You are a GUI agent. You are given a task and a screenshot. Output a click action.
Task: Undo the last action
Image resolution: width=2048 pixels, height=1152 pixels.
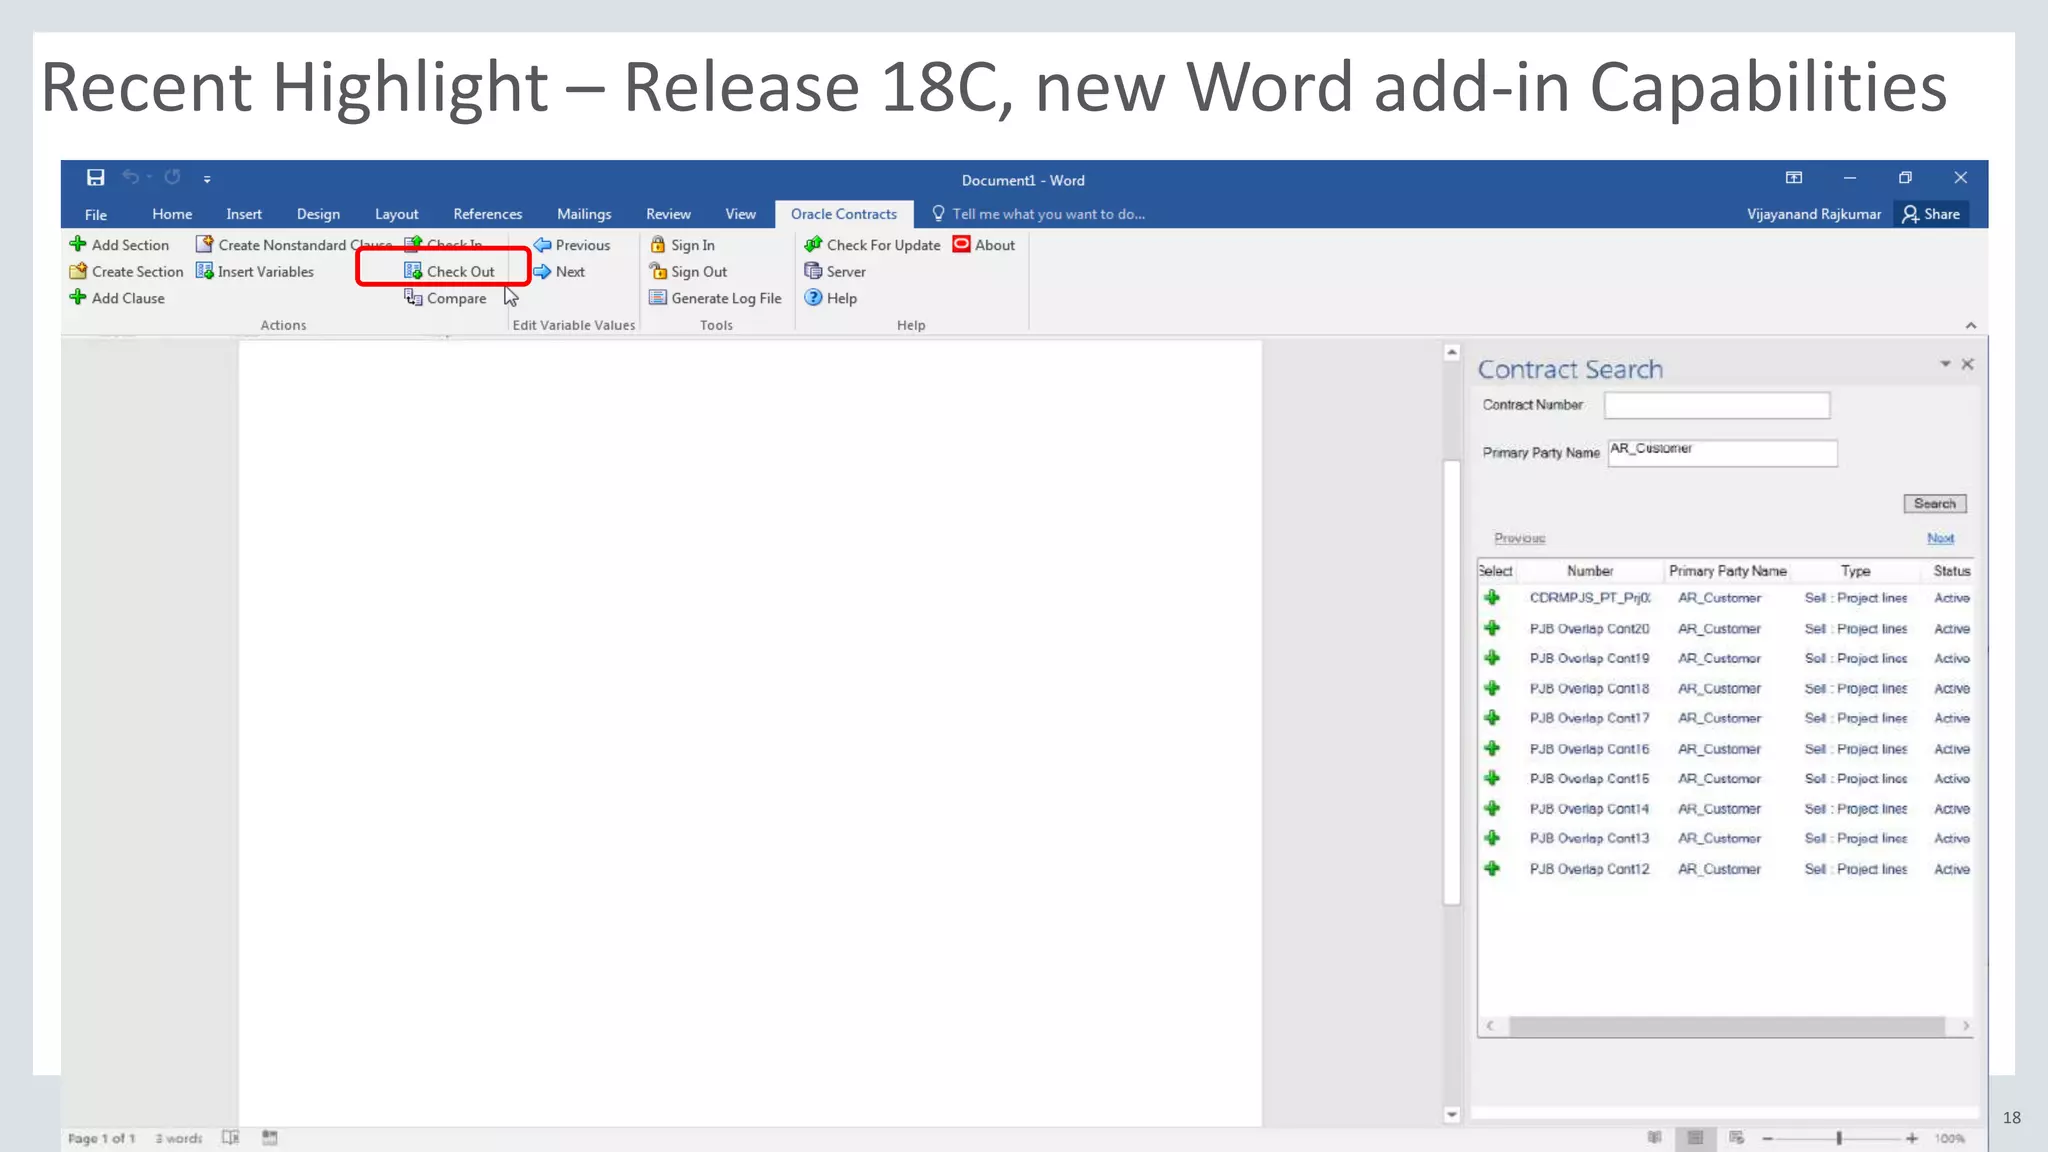pyautogui.click(x=131, y=178)
